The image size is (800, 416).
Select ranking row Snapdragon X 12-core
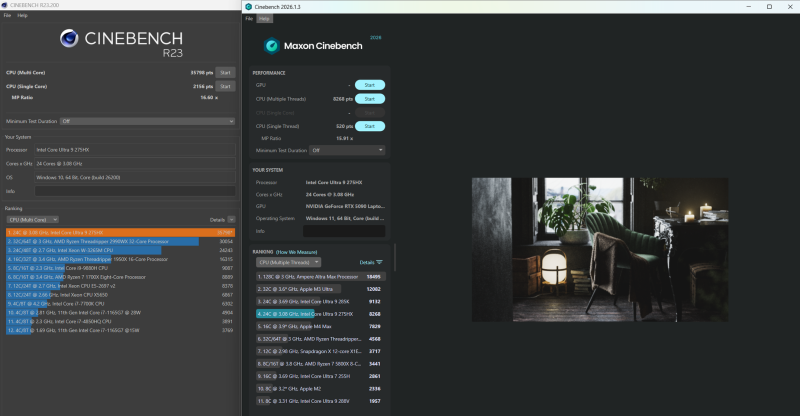(320, 351)
